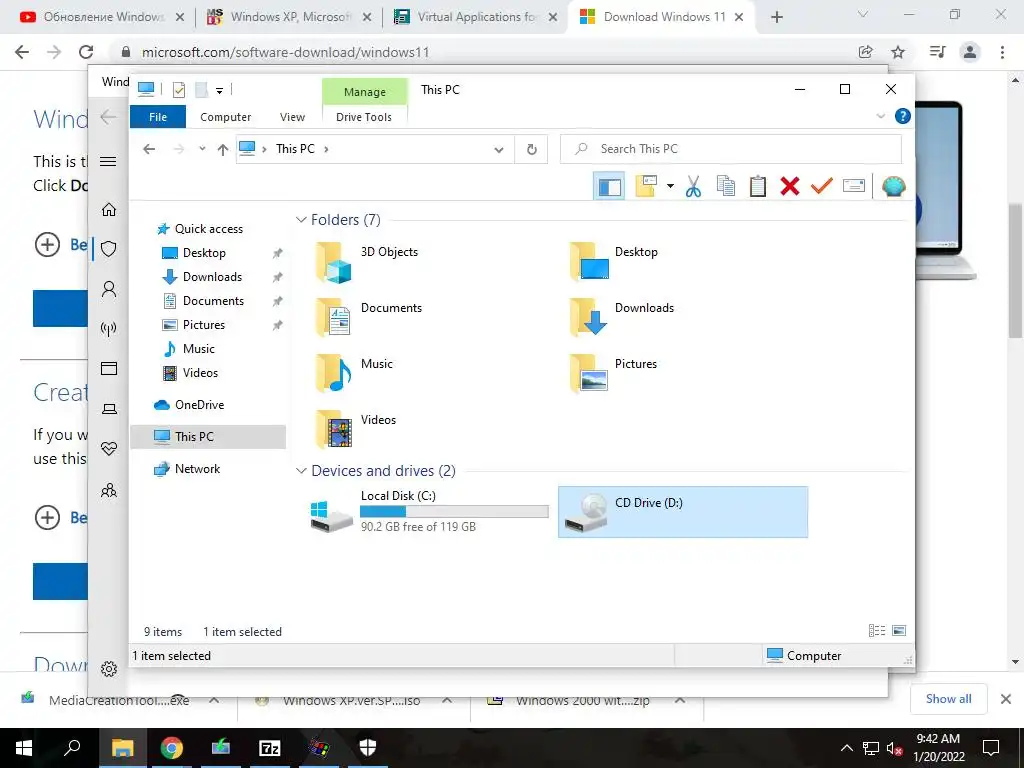The width and height of the screenshot is (1024, 768).
Task: Select Documents in navigation pane
Action: click(x=213, y=300)
